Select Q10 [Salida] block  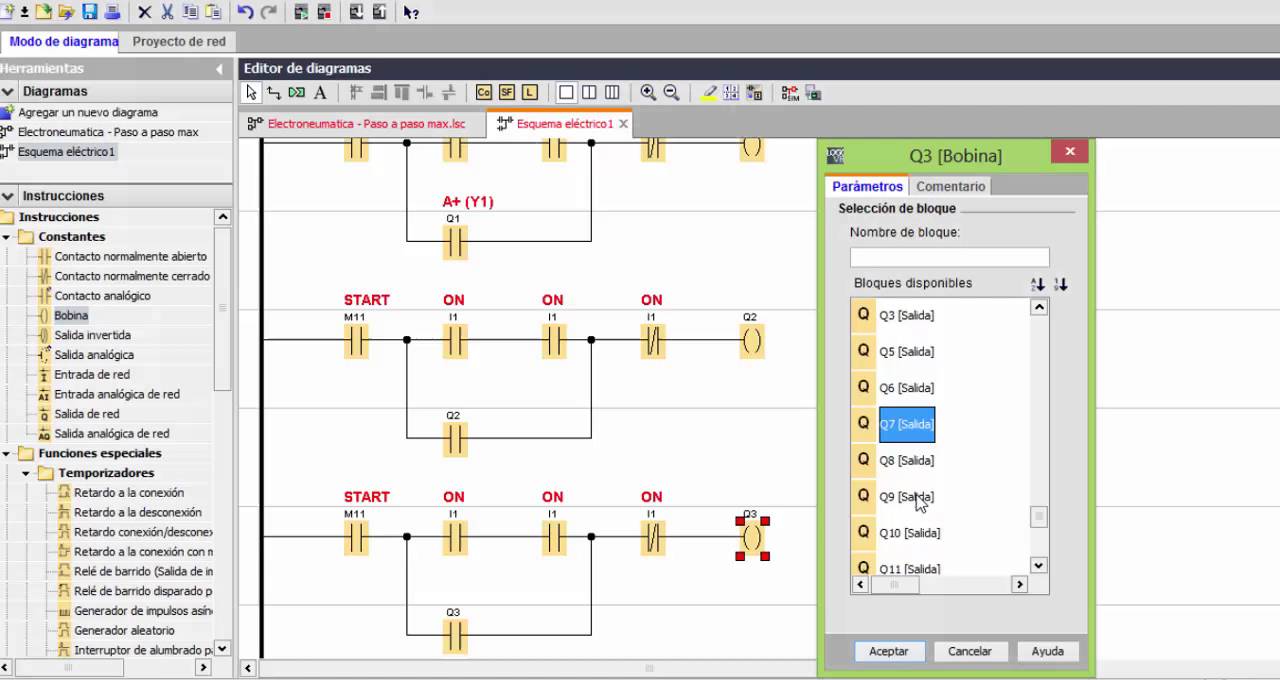(909, 533)
